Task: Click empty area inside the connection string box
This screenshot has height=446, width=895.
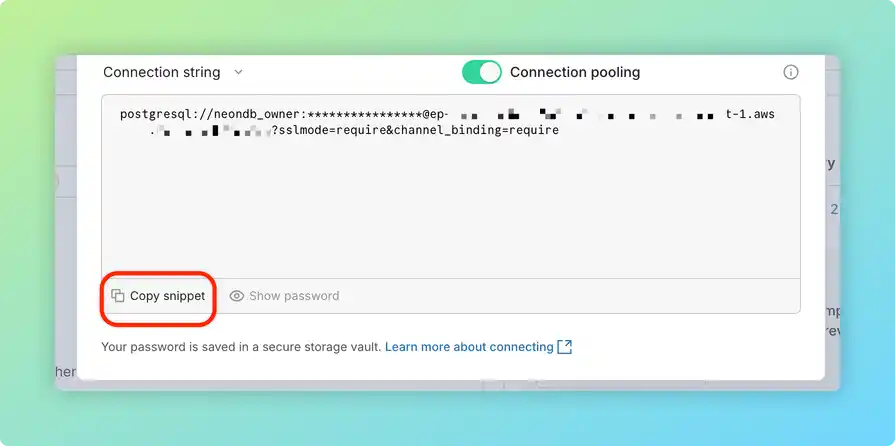Action: coord(451,208)
